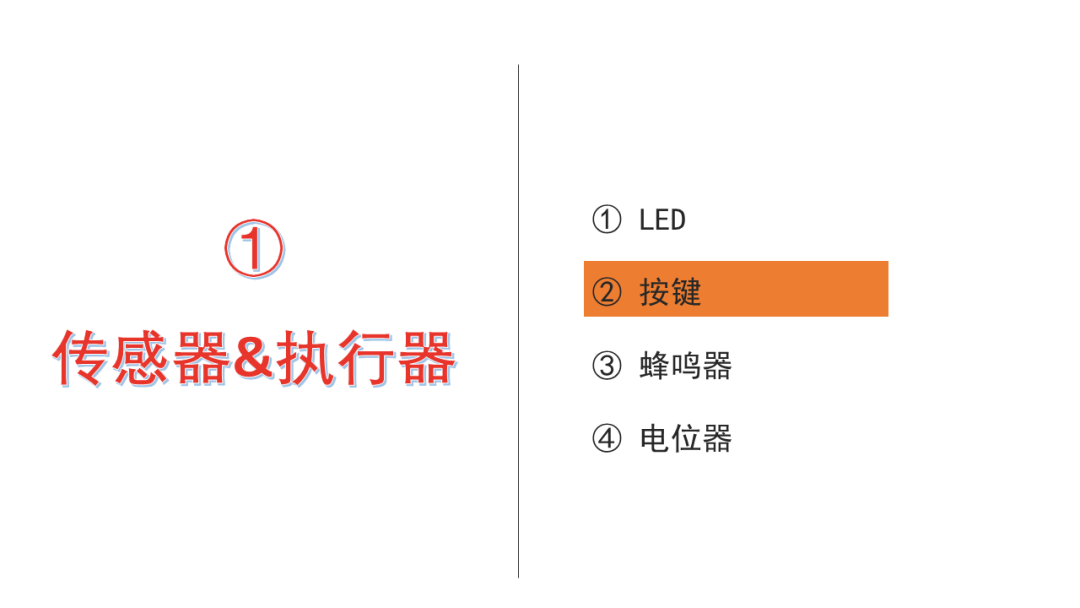The height and width of the screenshot is (608, 1080).
Task: Click the circled 3 beside 蜂鸣器
Action: (607, 366)
